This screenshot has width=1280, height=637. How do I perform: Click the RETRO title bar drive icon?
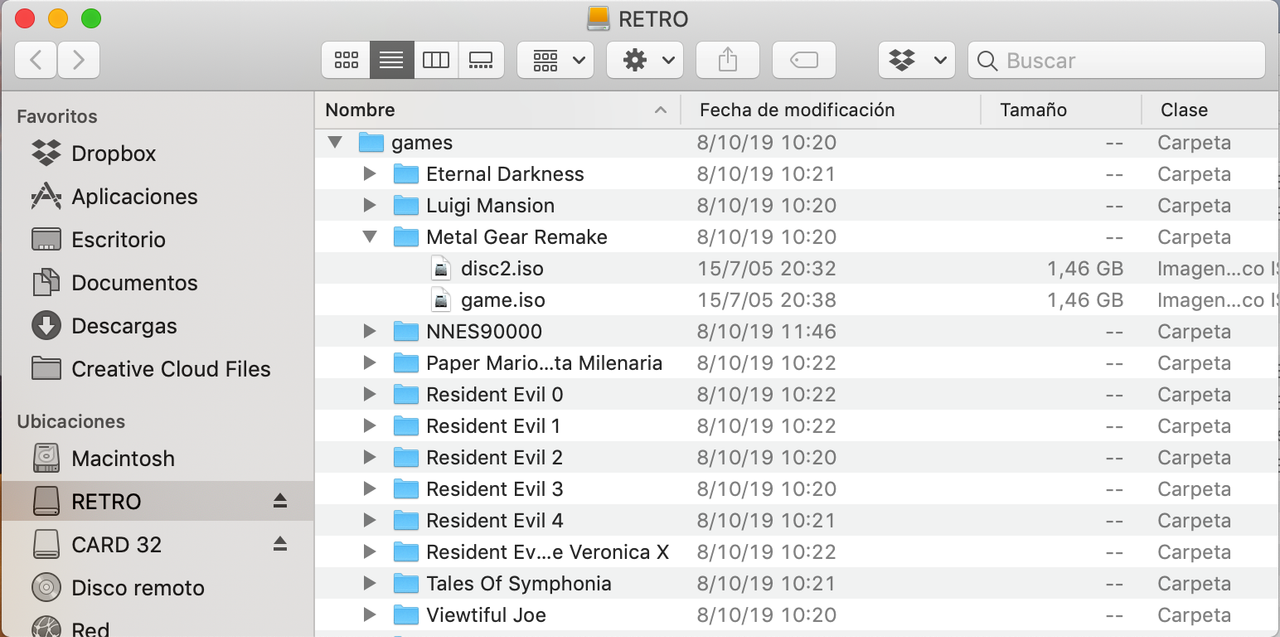pos(598,19)
